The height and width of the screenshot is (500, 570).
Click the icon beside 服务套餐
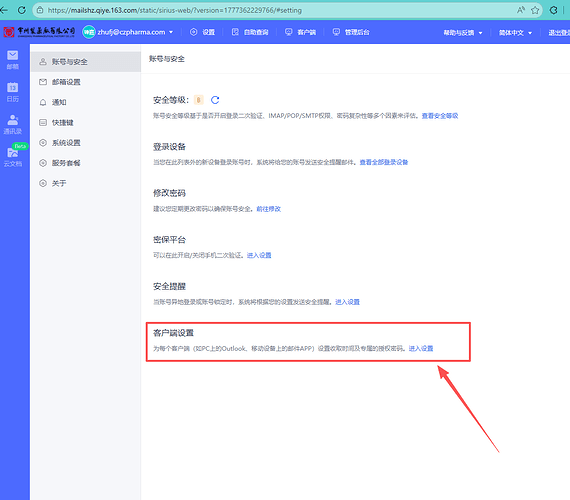[43, 163]
